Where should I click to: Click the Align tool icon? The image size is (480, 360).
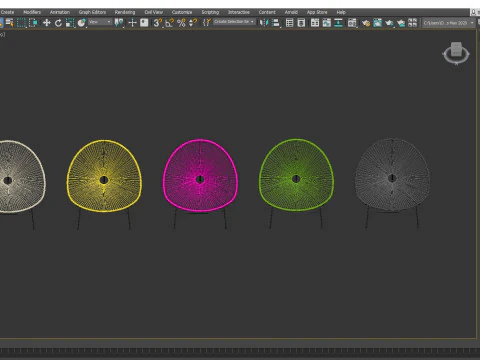(276, 23)
